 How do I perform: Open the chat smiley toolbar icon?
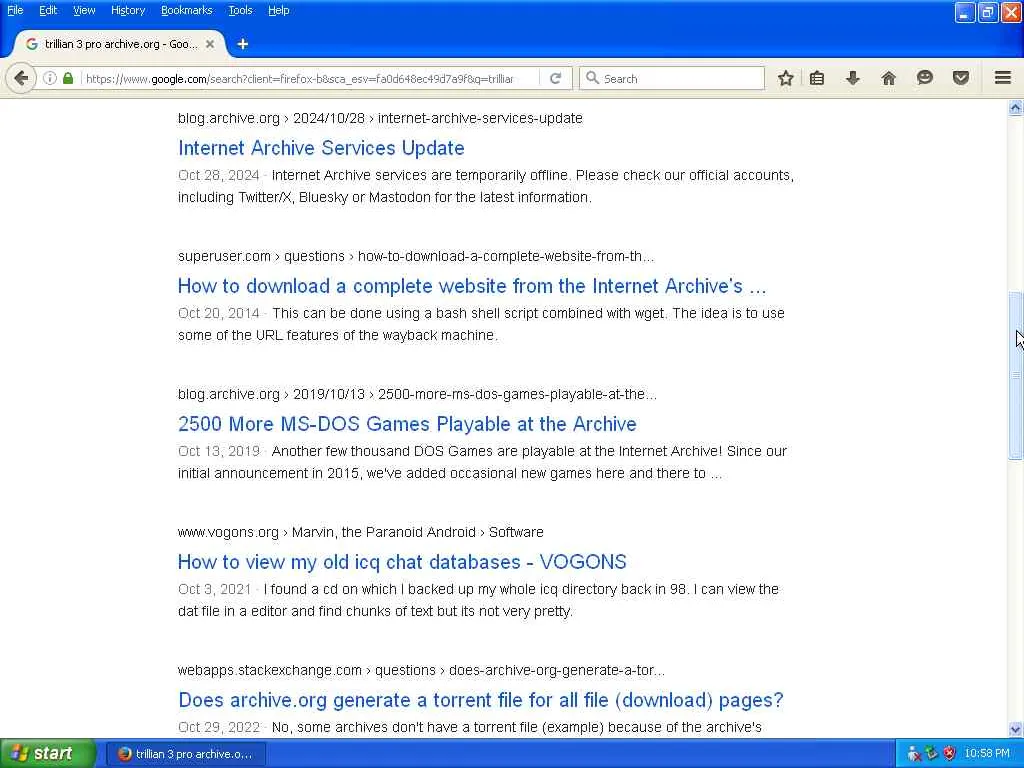coord(925,78)
